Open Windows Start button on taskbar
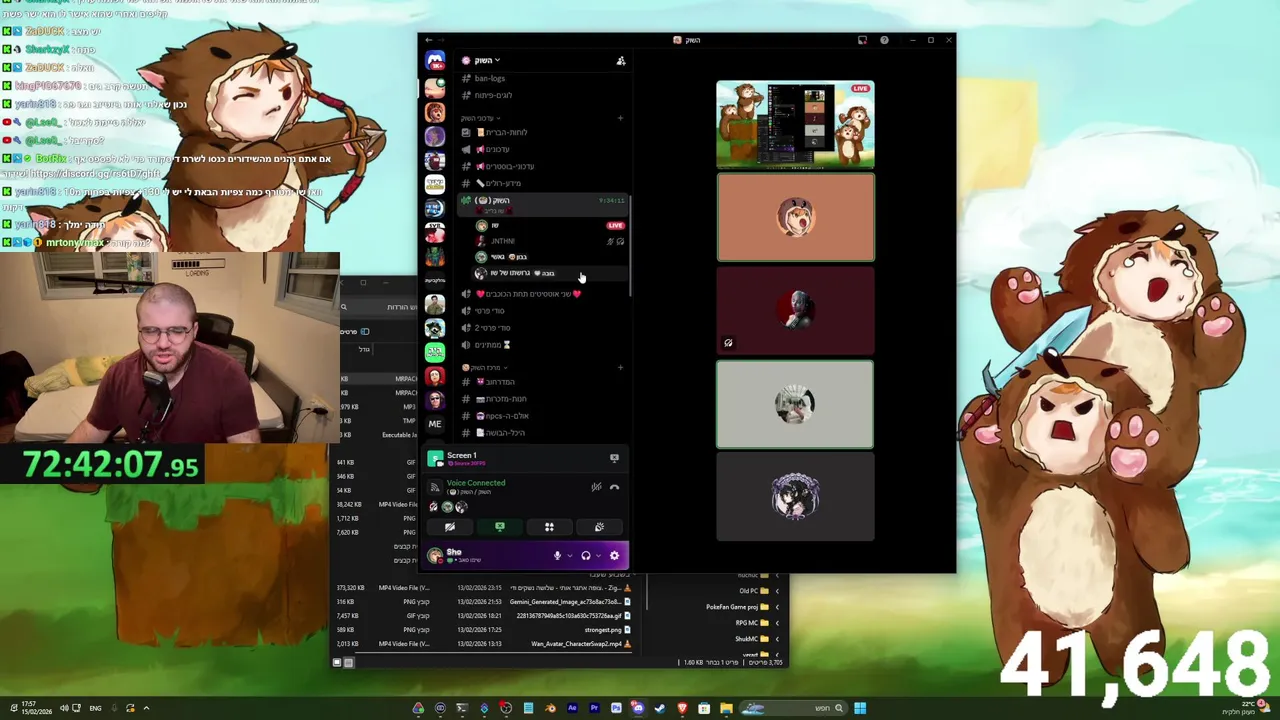 [x=860, y=708]
